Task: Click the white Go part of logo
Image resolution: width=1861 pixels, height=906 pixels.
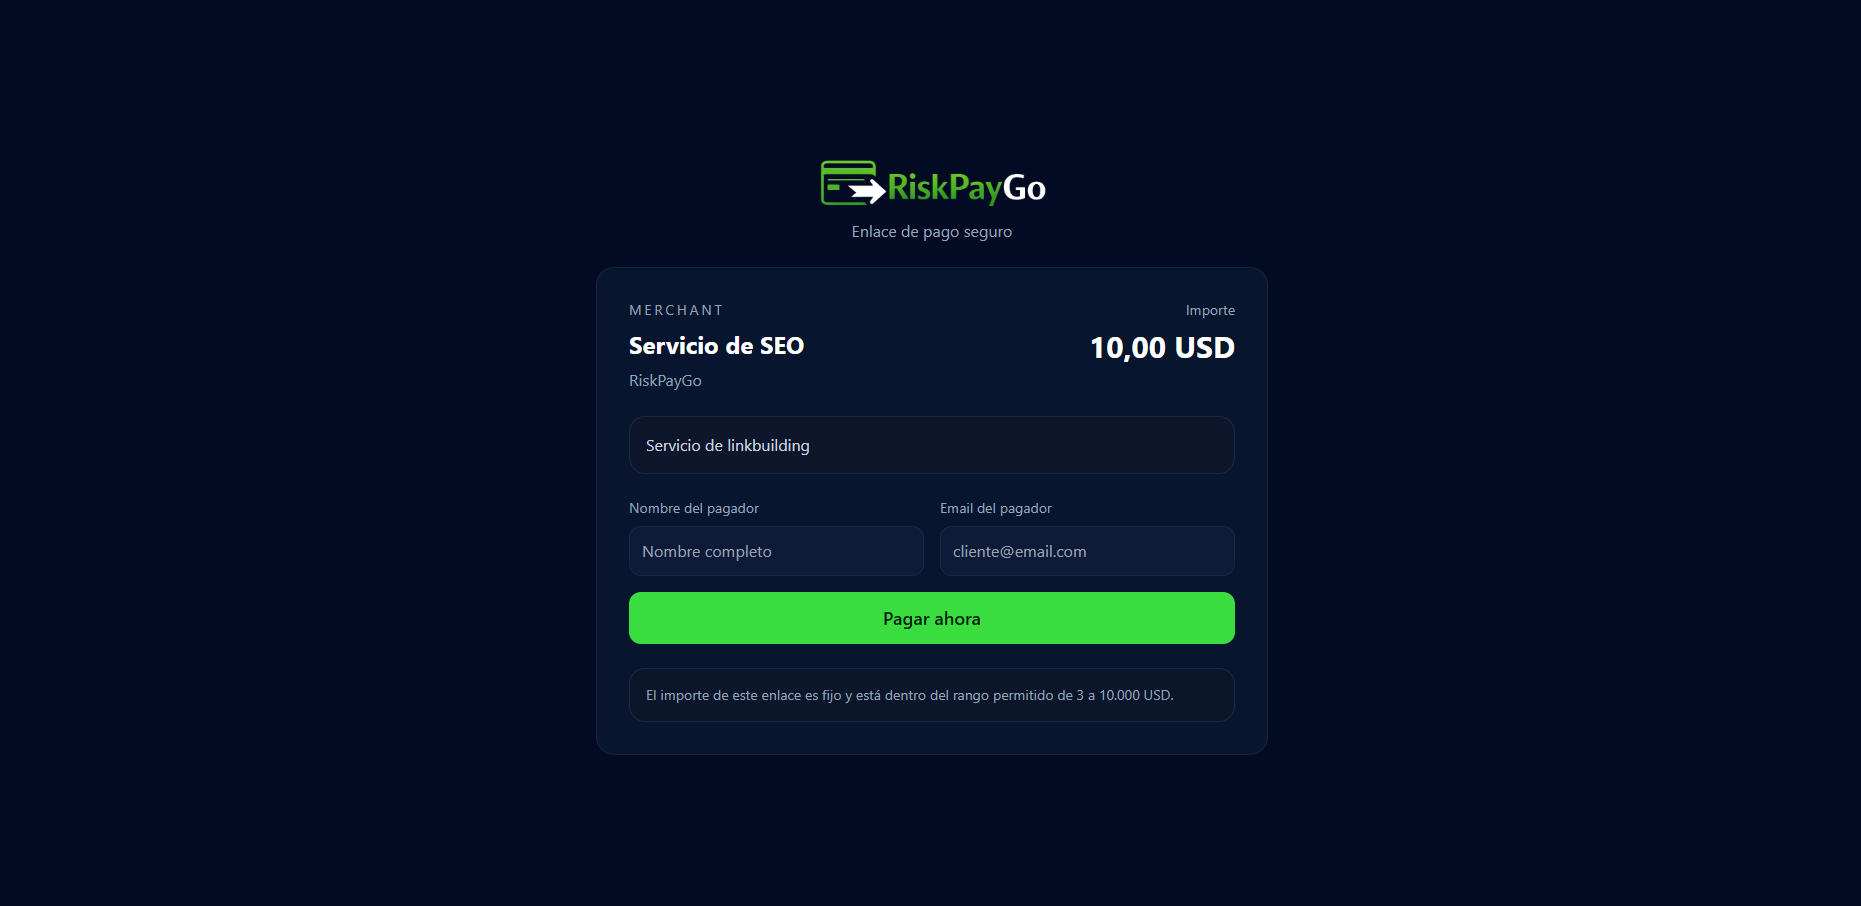Action: coord(1024,187)
